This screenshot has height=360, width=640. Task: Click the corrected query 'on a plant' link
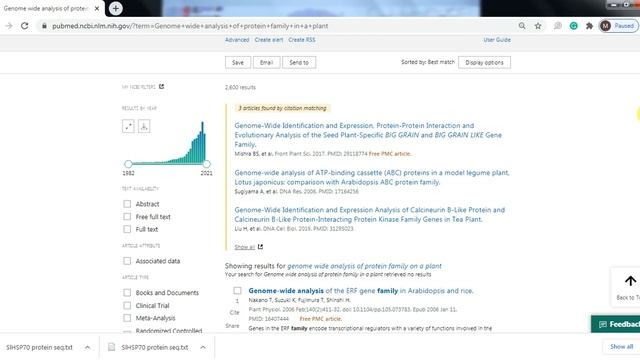pos(364,266)
